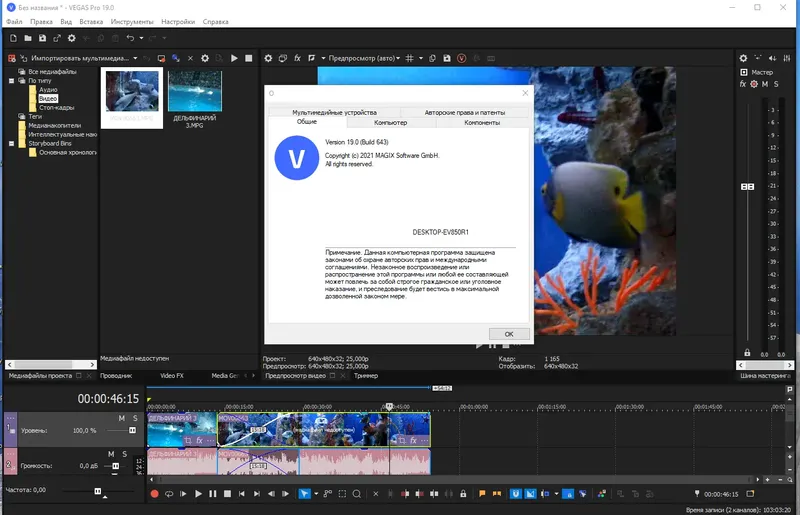Click Pause in timeline transport bar
Viewport: 800px width, 515px height.
(x=213, y=494)
